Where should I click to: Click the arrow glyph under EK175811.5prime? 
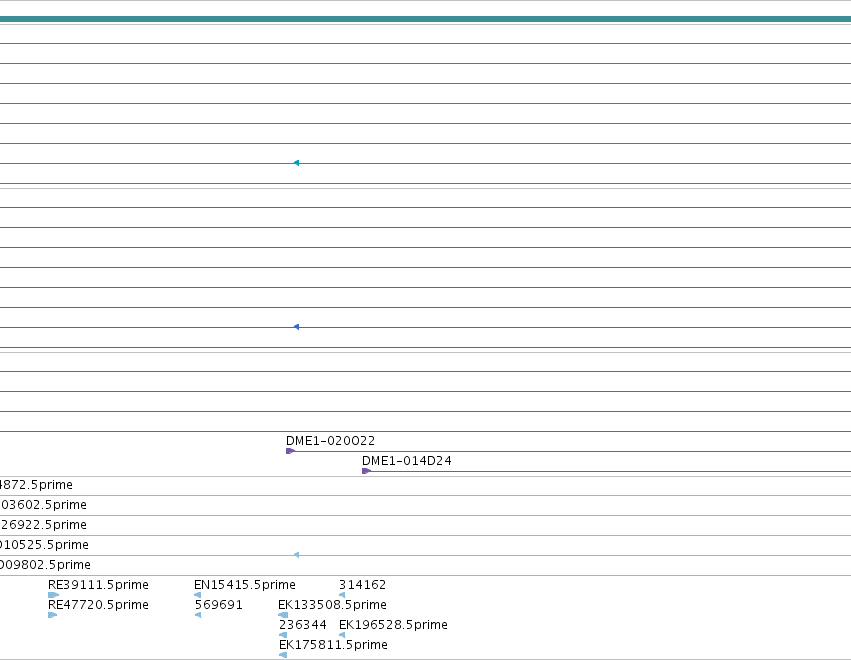[283, 655]
